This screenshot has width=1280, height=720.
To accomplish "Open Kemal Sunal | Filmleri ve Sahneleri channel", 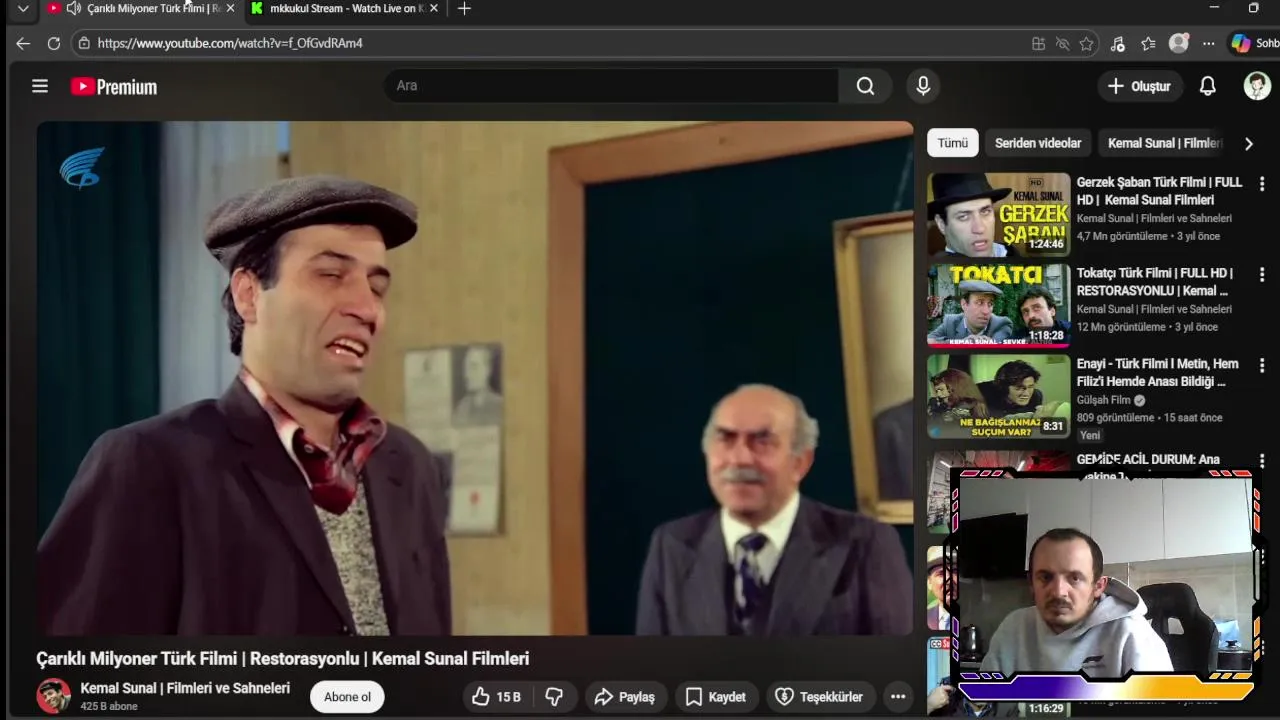I will click(185, 688).
